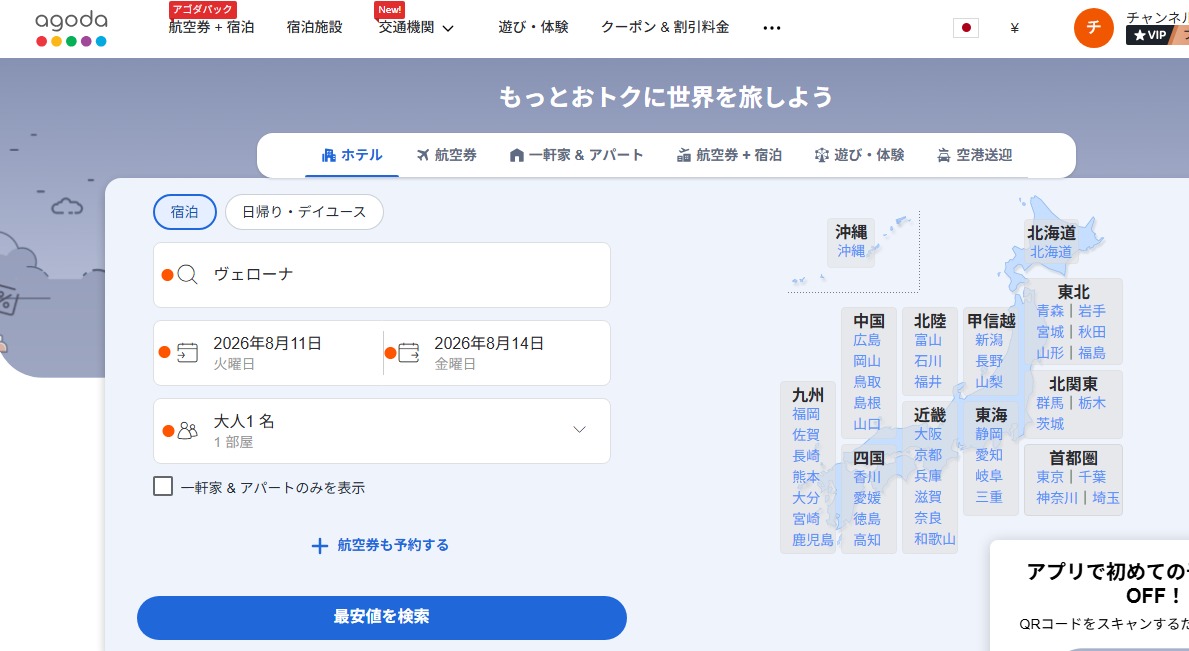Toggle 一軒家 & アパートのみを表示 checkbox
The height and width of the screenshot is (651, 1189).
[x=163, y=486]
